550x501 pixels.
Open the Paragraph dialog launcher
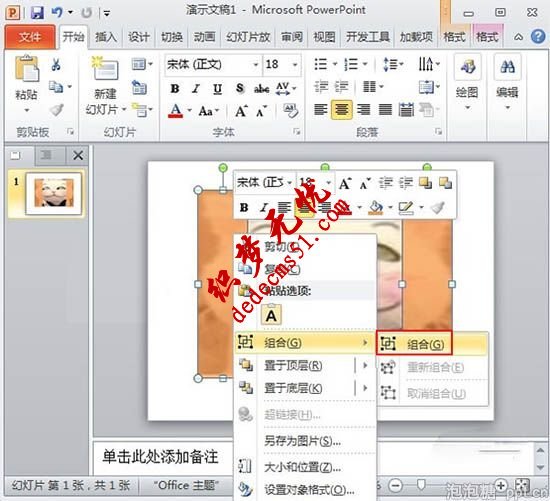(438, 132)
